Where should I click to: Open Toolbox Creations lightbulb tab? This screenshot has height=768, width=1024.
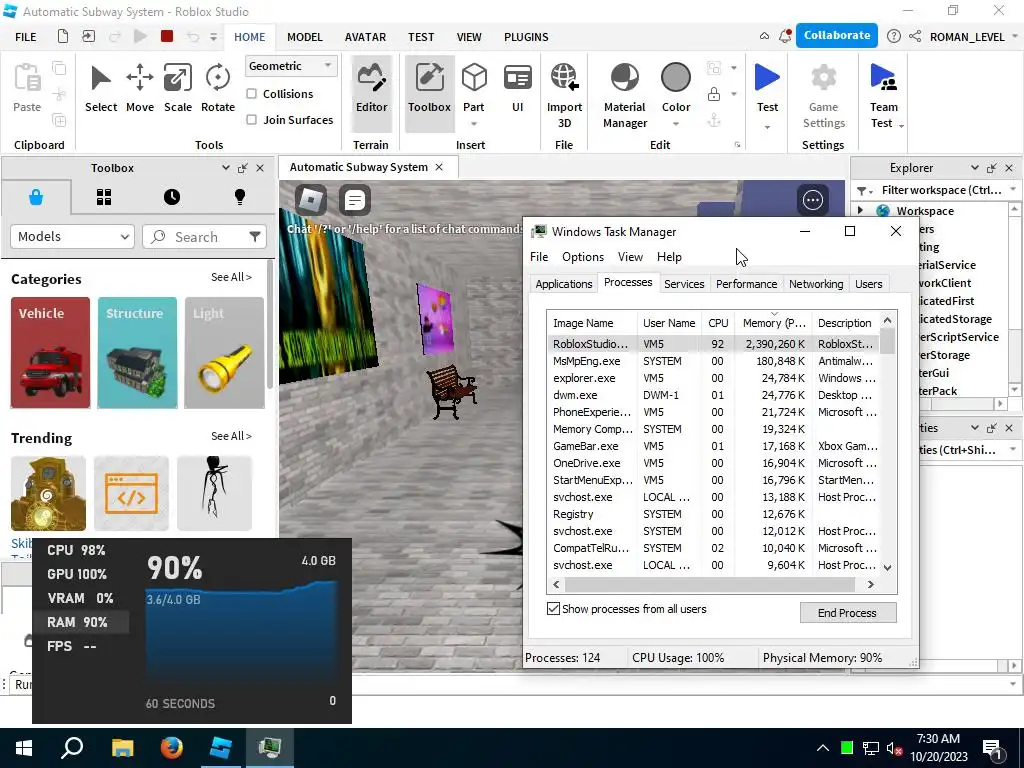(240, 197)
